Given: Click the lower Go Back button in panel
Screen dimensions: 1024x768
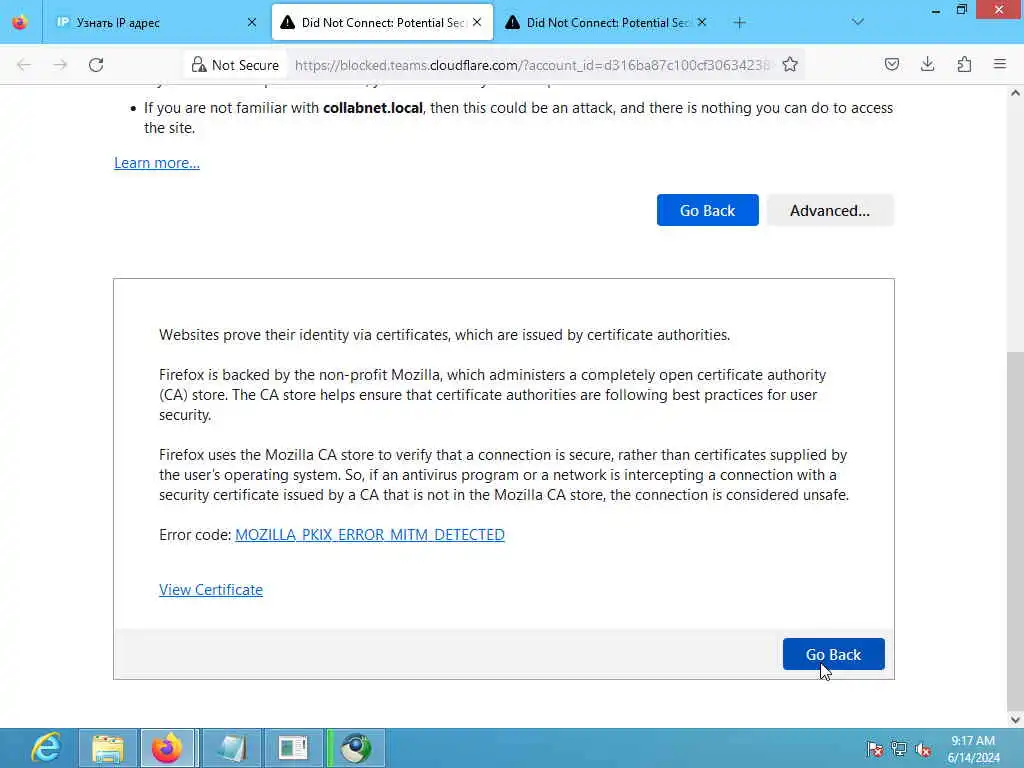Looking at the screenshot, I should tap(833, 654).
